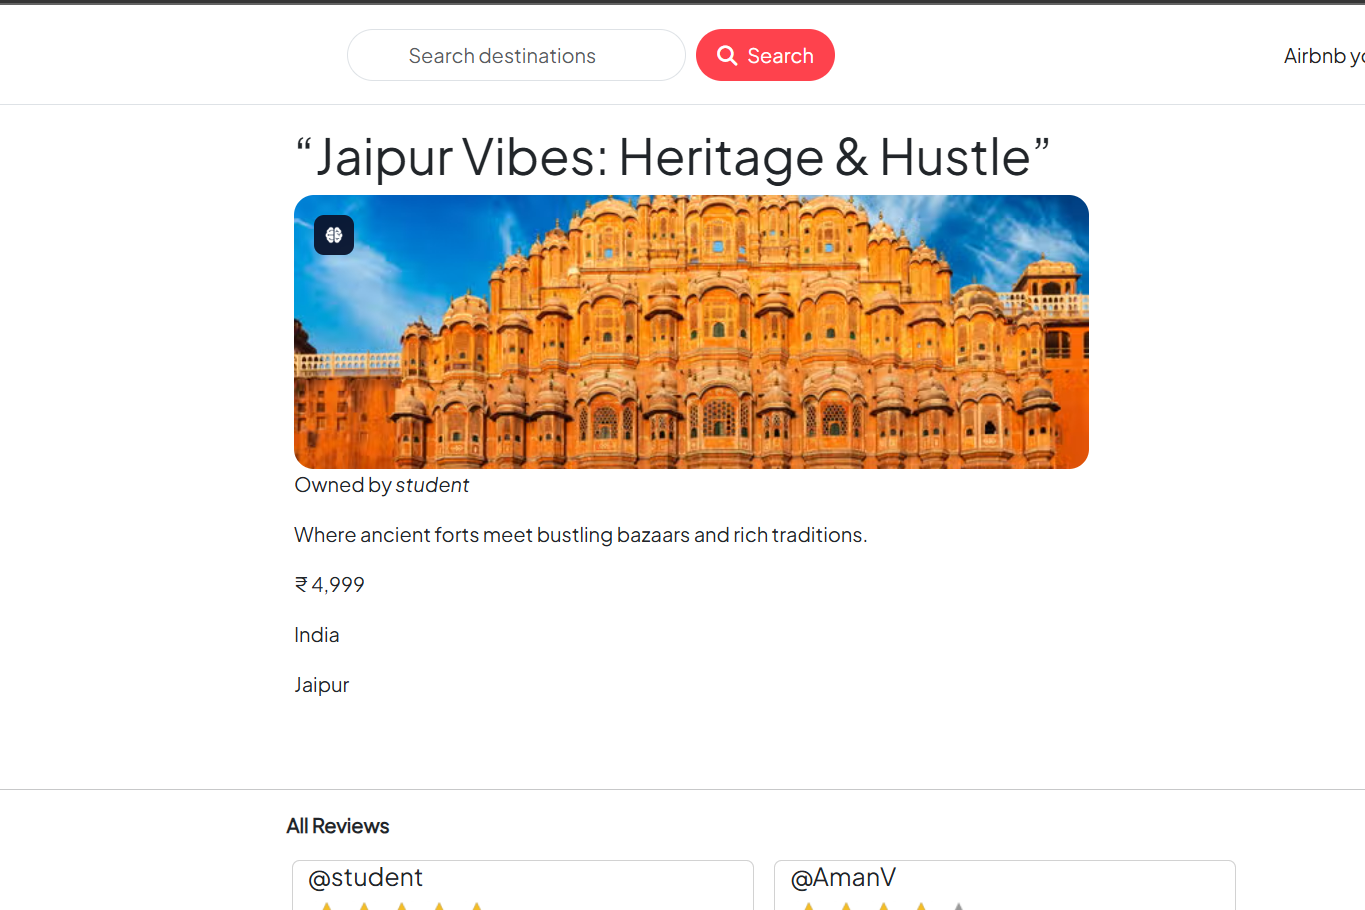Click the location text Jaipur
This screenshot has height=910, width=1365.
(x=321, y=685)
